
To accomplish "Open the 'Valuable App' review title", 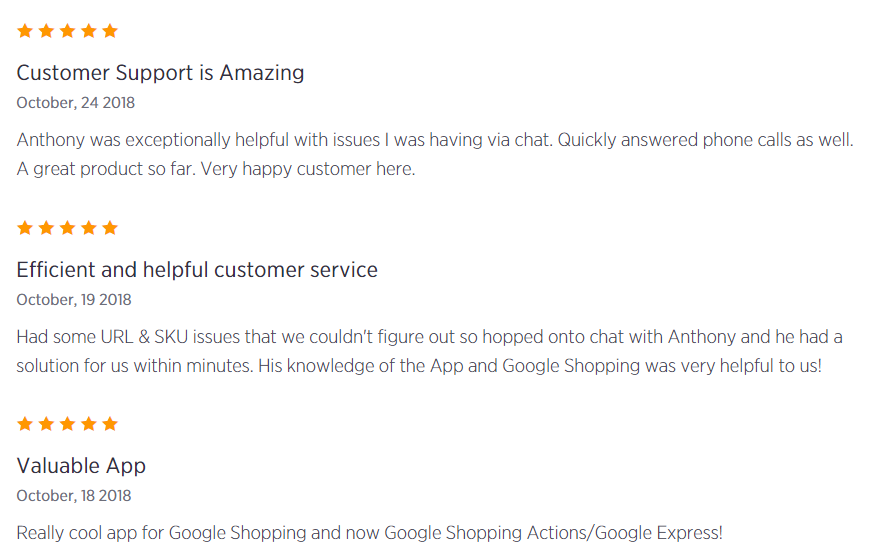I will pos(81,466).
